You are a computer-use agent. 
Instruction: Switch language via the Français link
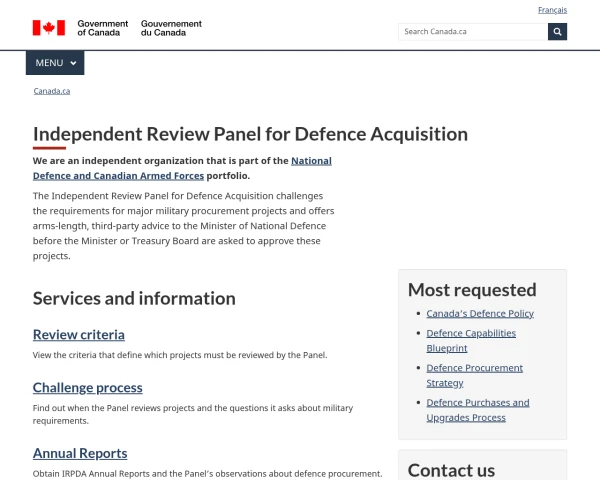tap(552, 10)
